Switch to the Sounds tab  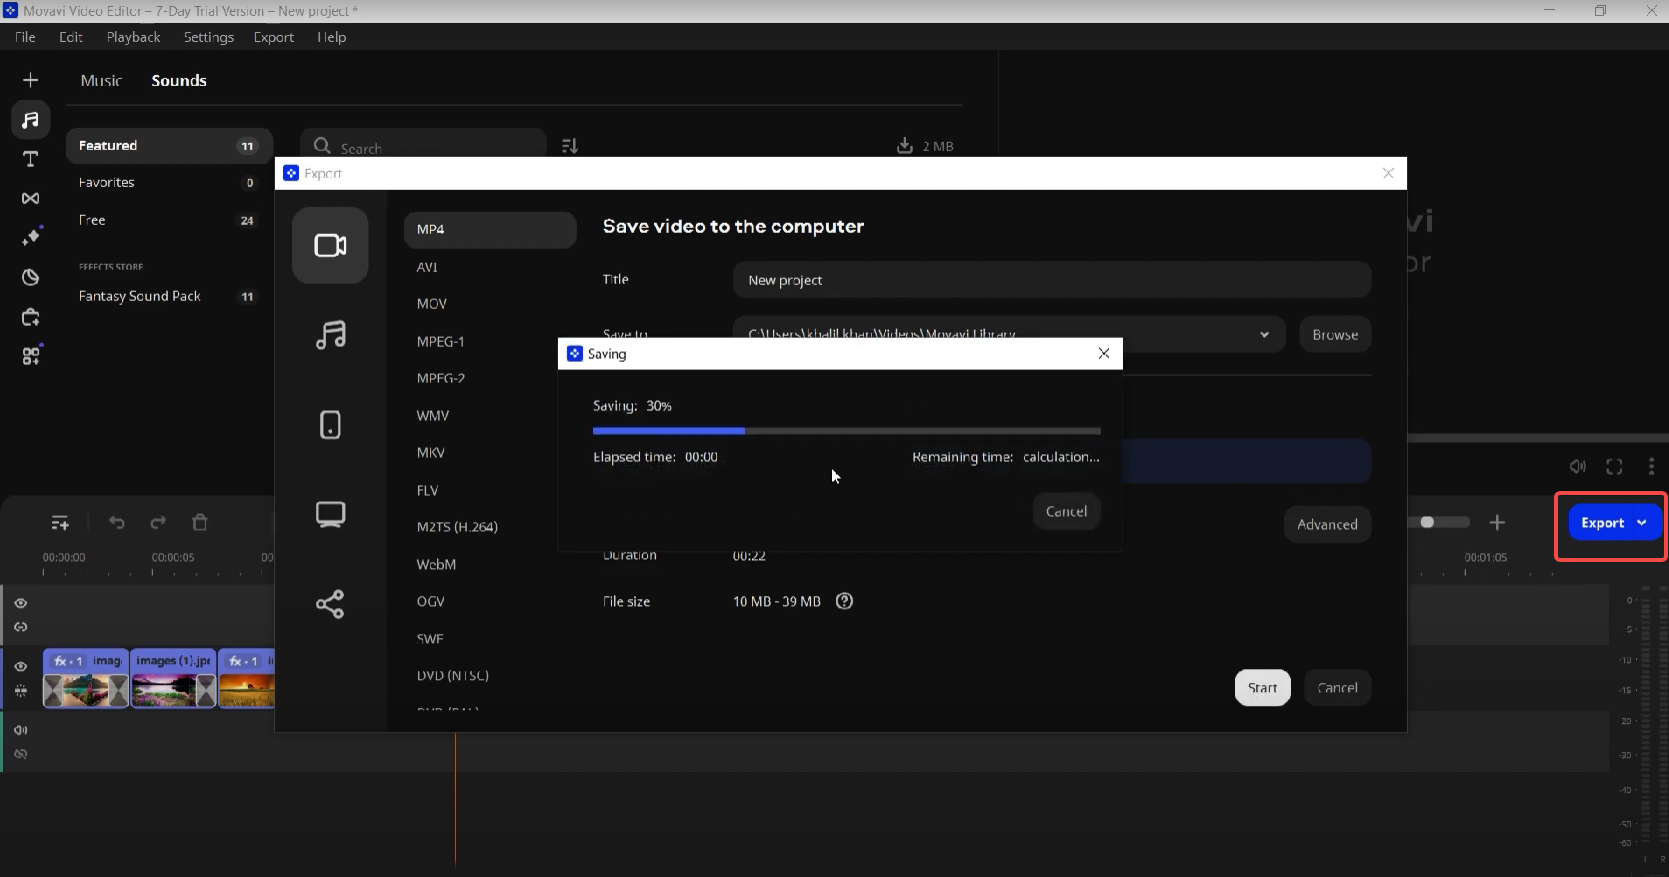179,80
